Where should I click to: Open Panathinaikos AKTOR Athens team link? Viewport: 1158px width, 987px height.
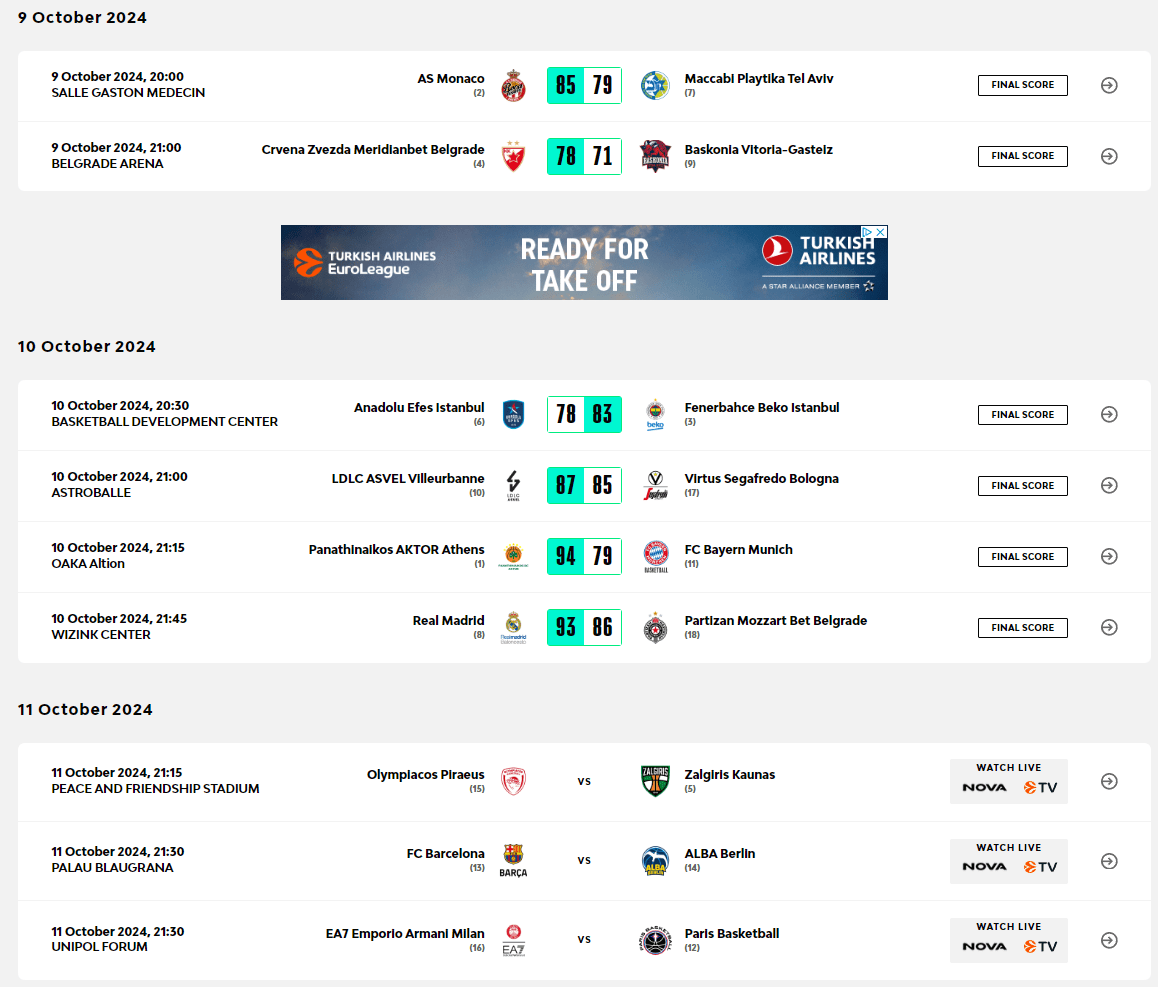[396, 550]
